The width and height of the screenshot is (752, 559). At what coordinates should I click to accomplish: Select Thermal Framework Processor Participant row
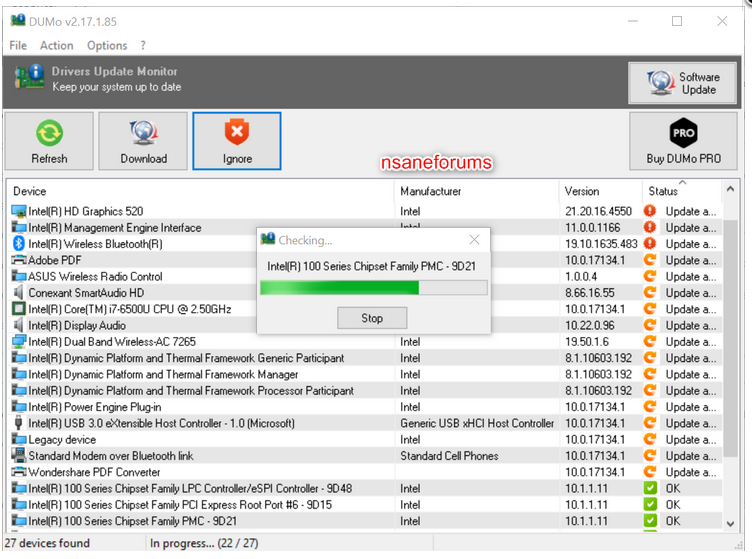pyautogui.click(x=365, y=391)
